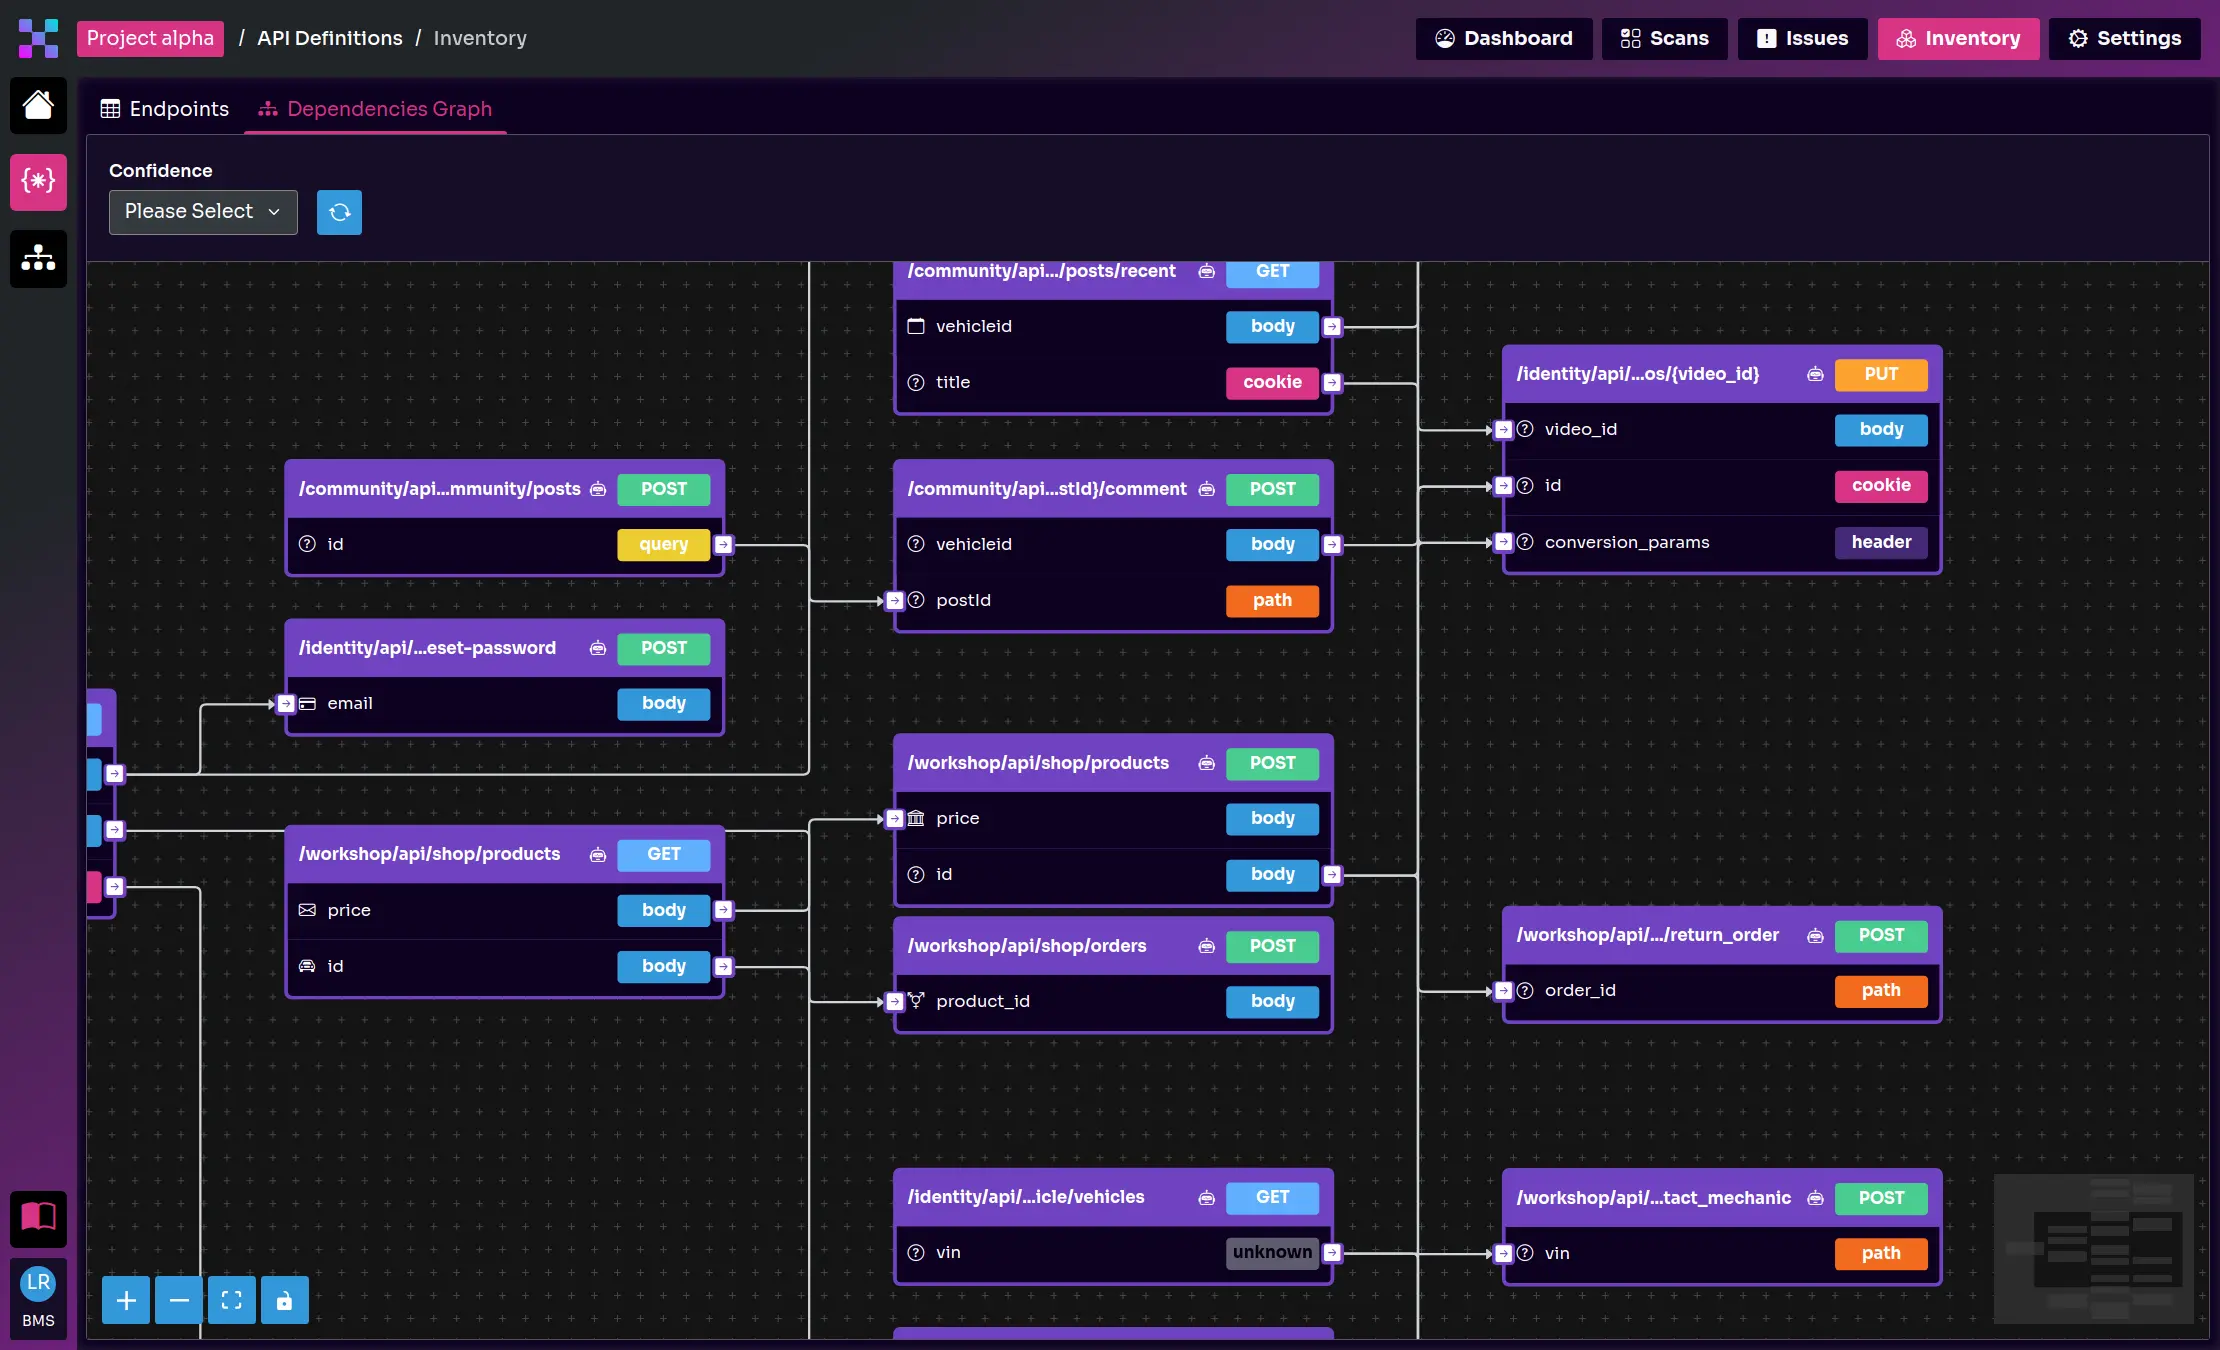Click the fit view icon
Viewport: 2220px width, 1350px height.
[x=232, y=1300]
